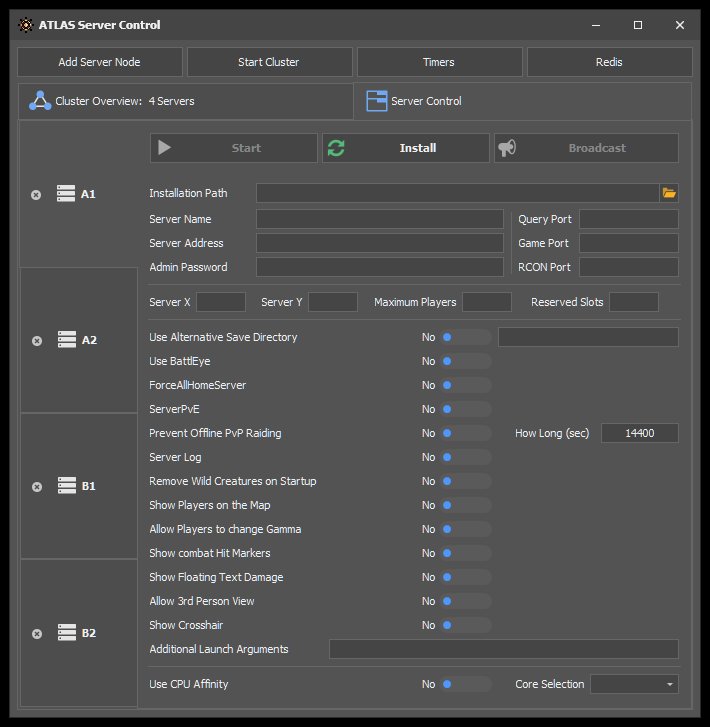Image resolution: width=710 pixels, height=727 pixels.
Task: Click the Start Cluster button
Action: [x=269, y=62]
